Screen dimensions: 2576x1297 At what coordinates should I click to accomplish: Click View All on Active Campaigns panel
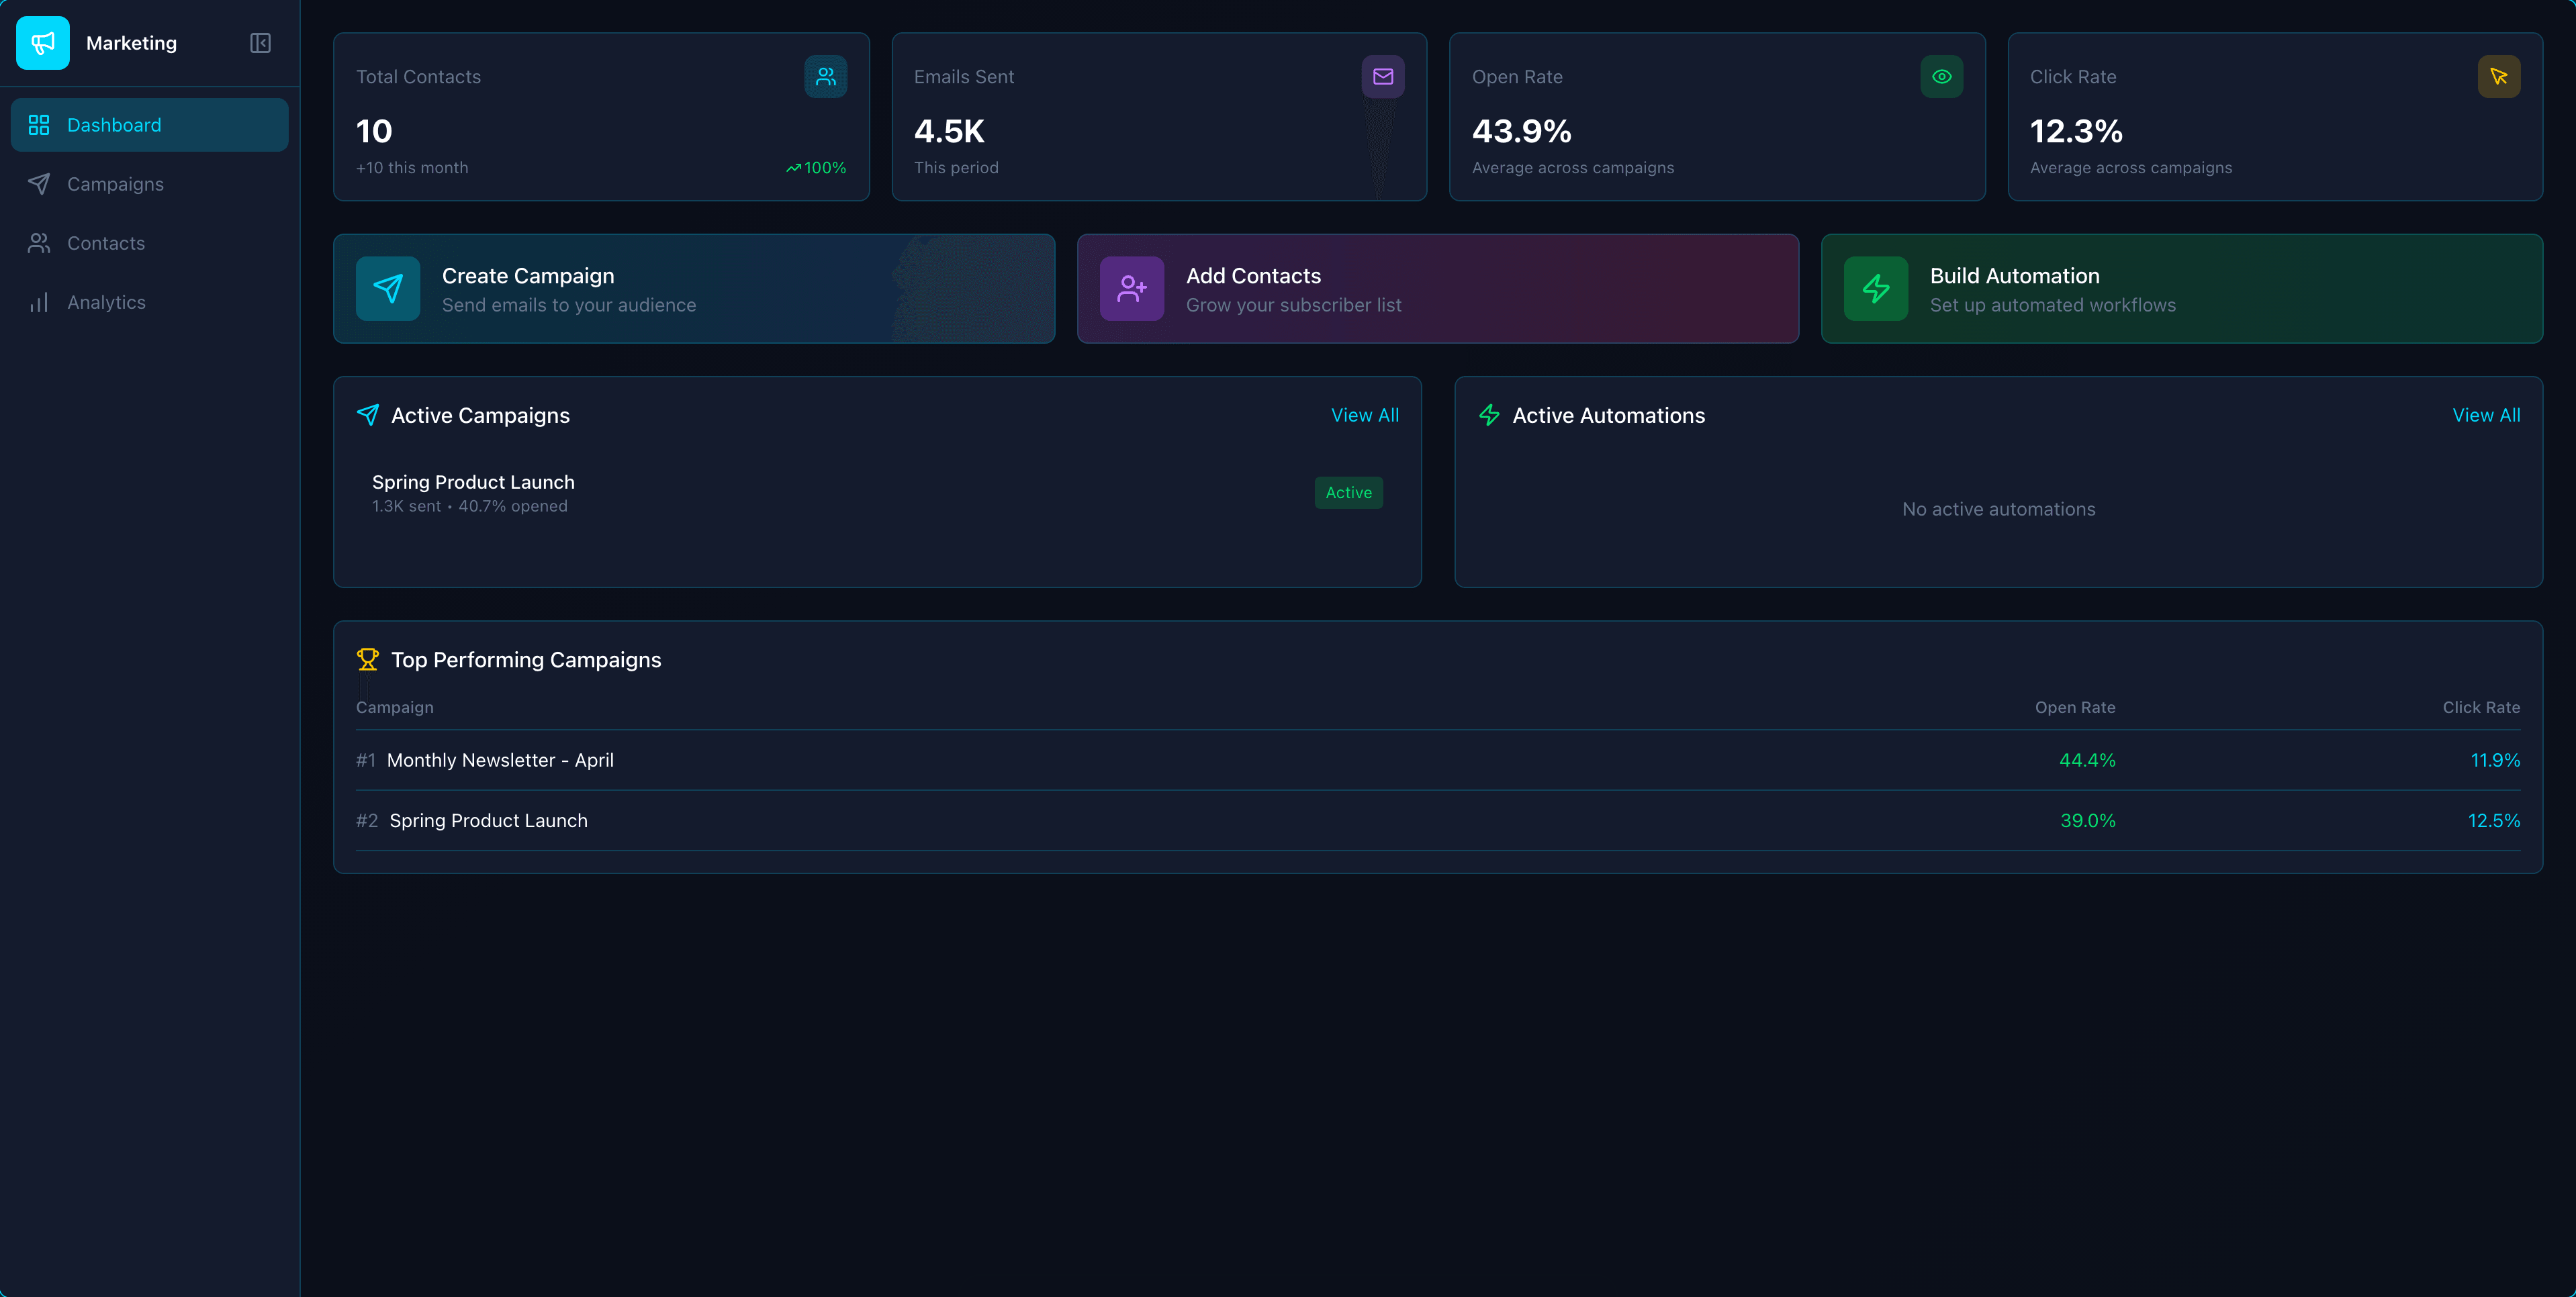(1365, 415)
